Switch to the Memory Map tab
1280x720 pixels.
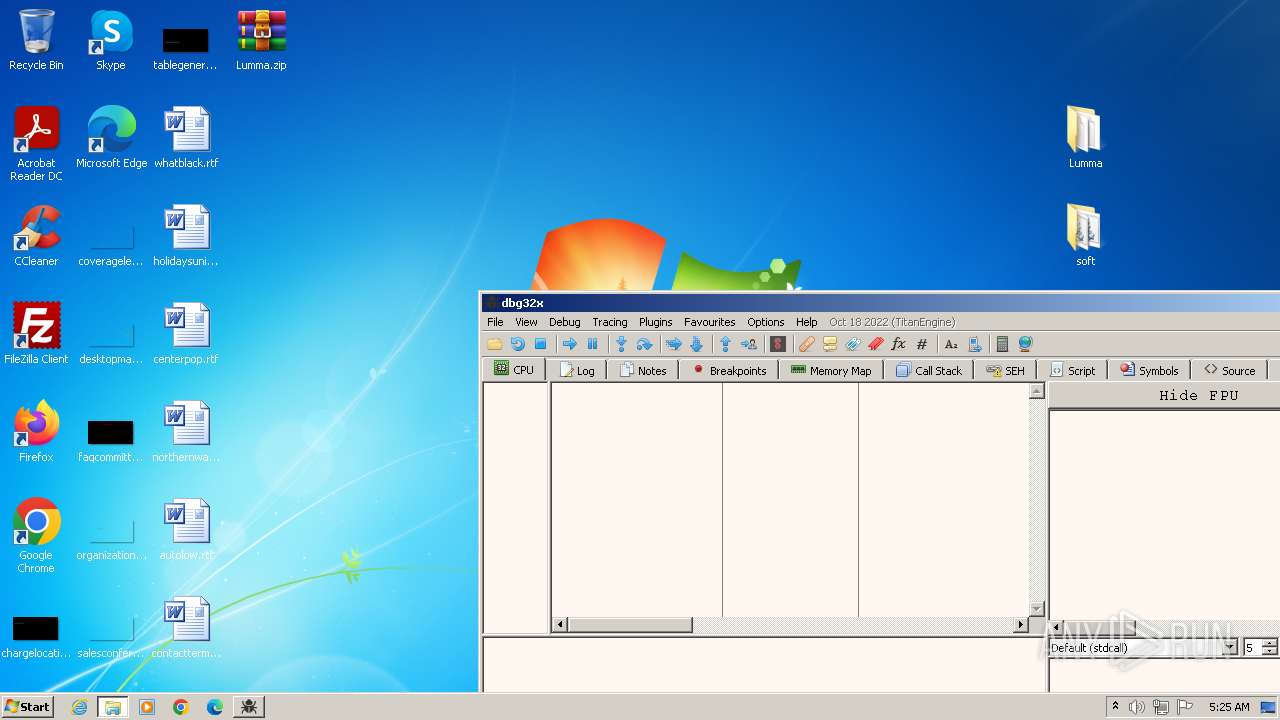(831, 370)
